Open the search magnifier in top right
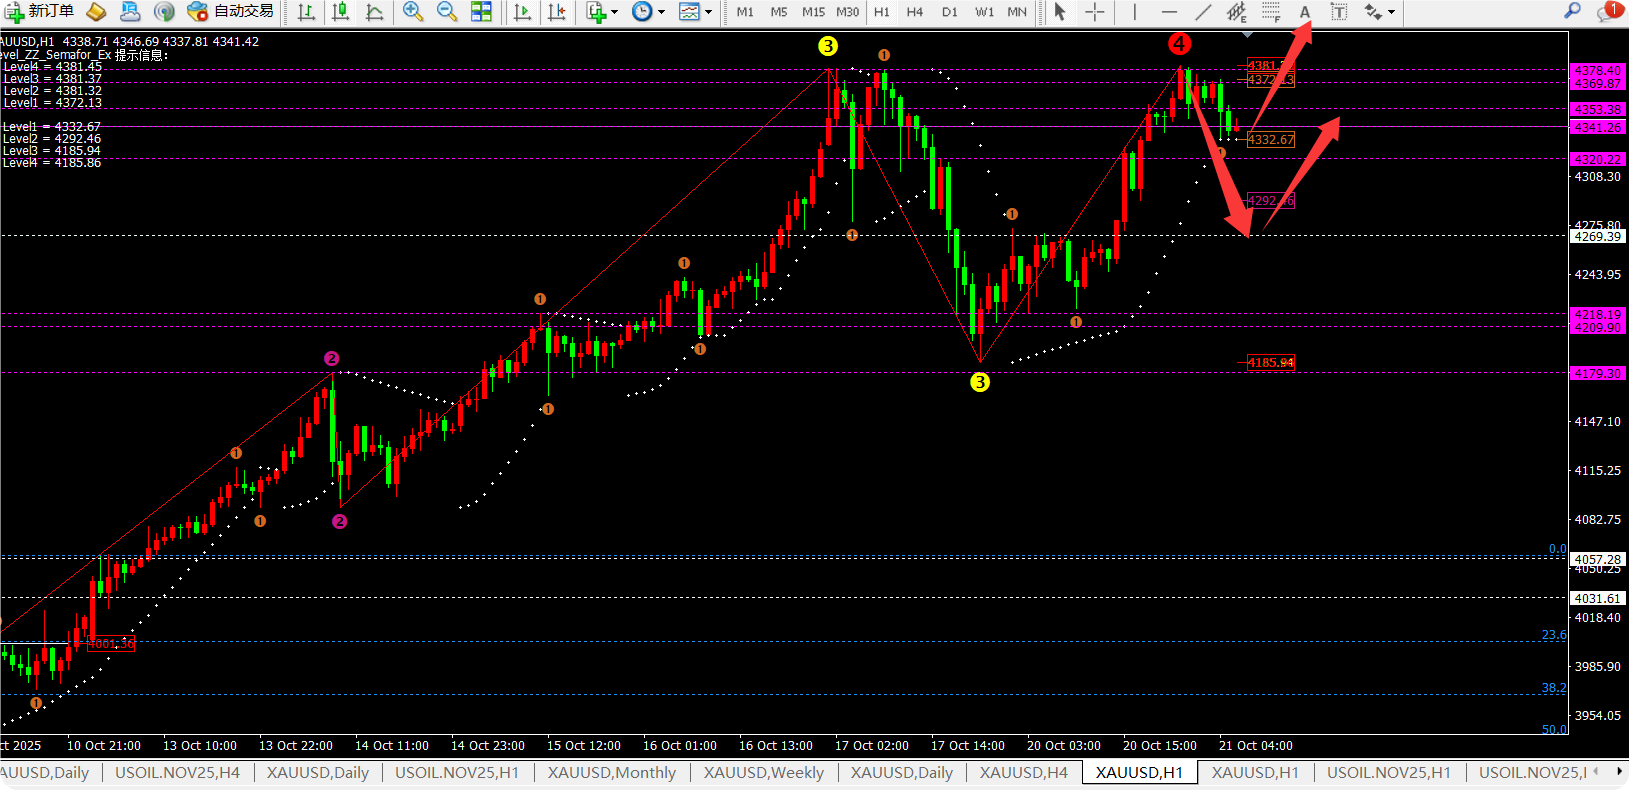Image resolution: width=1629 pixels, height=790 pixels. tap(1572, 11)
